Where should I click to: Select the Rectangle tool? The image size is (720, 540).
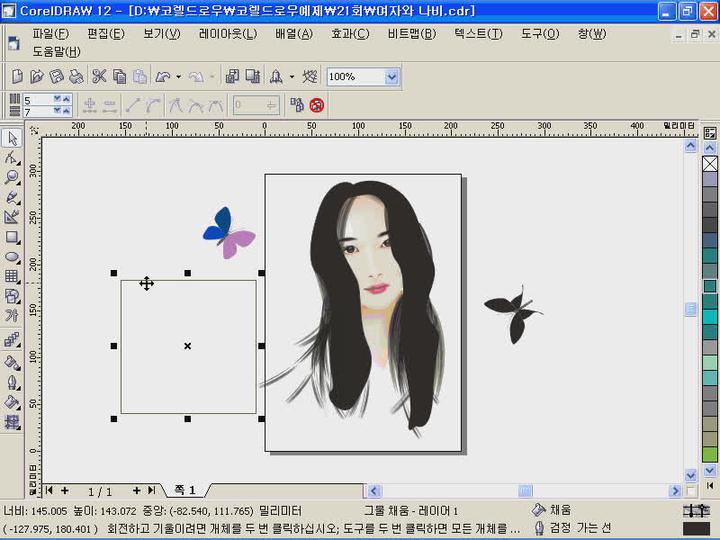pos(12,237)
